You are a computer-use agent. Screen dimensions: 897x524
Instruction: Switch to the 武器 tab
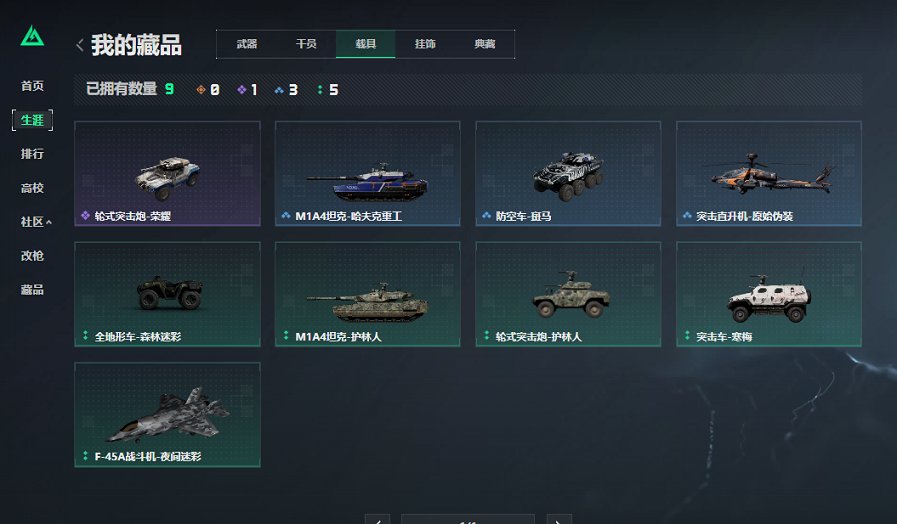(247, 44)
